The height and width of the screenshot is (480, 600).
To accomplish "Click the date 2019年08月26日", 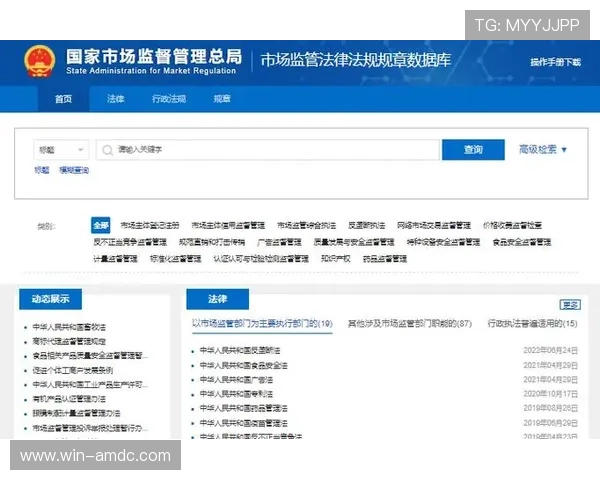I will click(550, 408).
